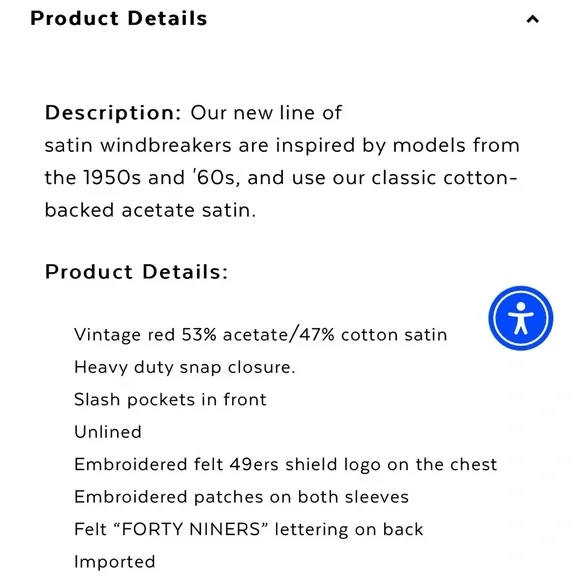This screenshot has height=580, width=580.
Task: Click 'Heavy duty snap closure' text
Action: [185, 367]
